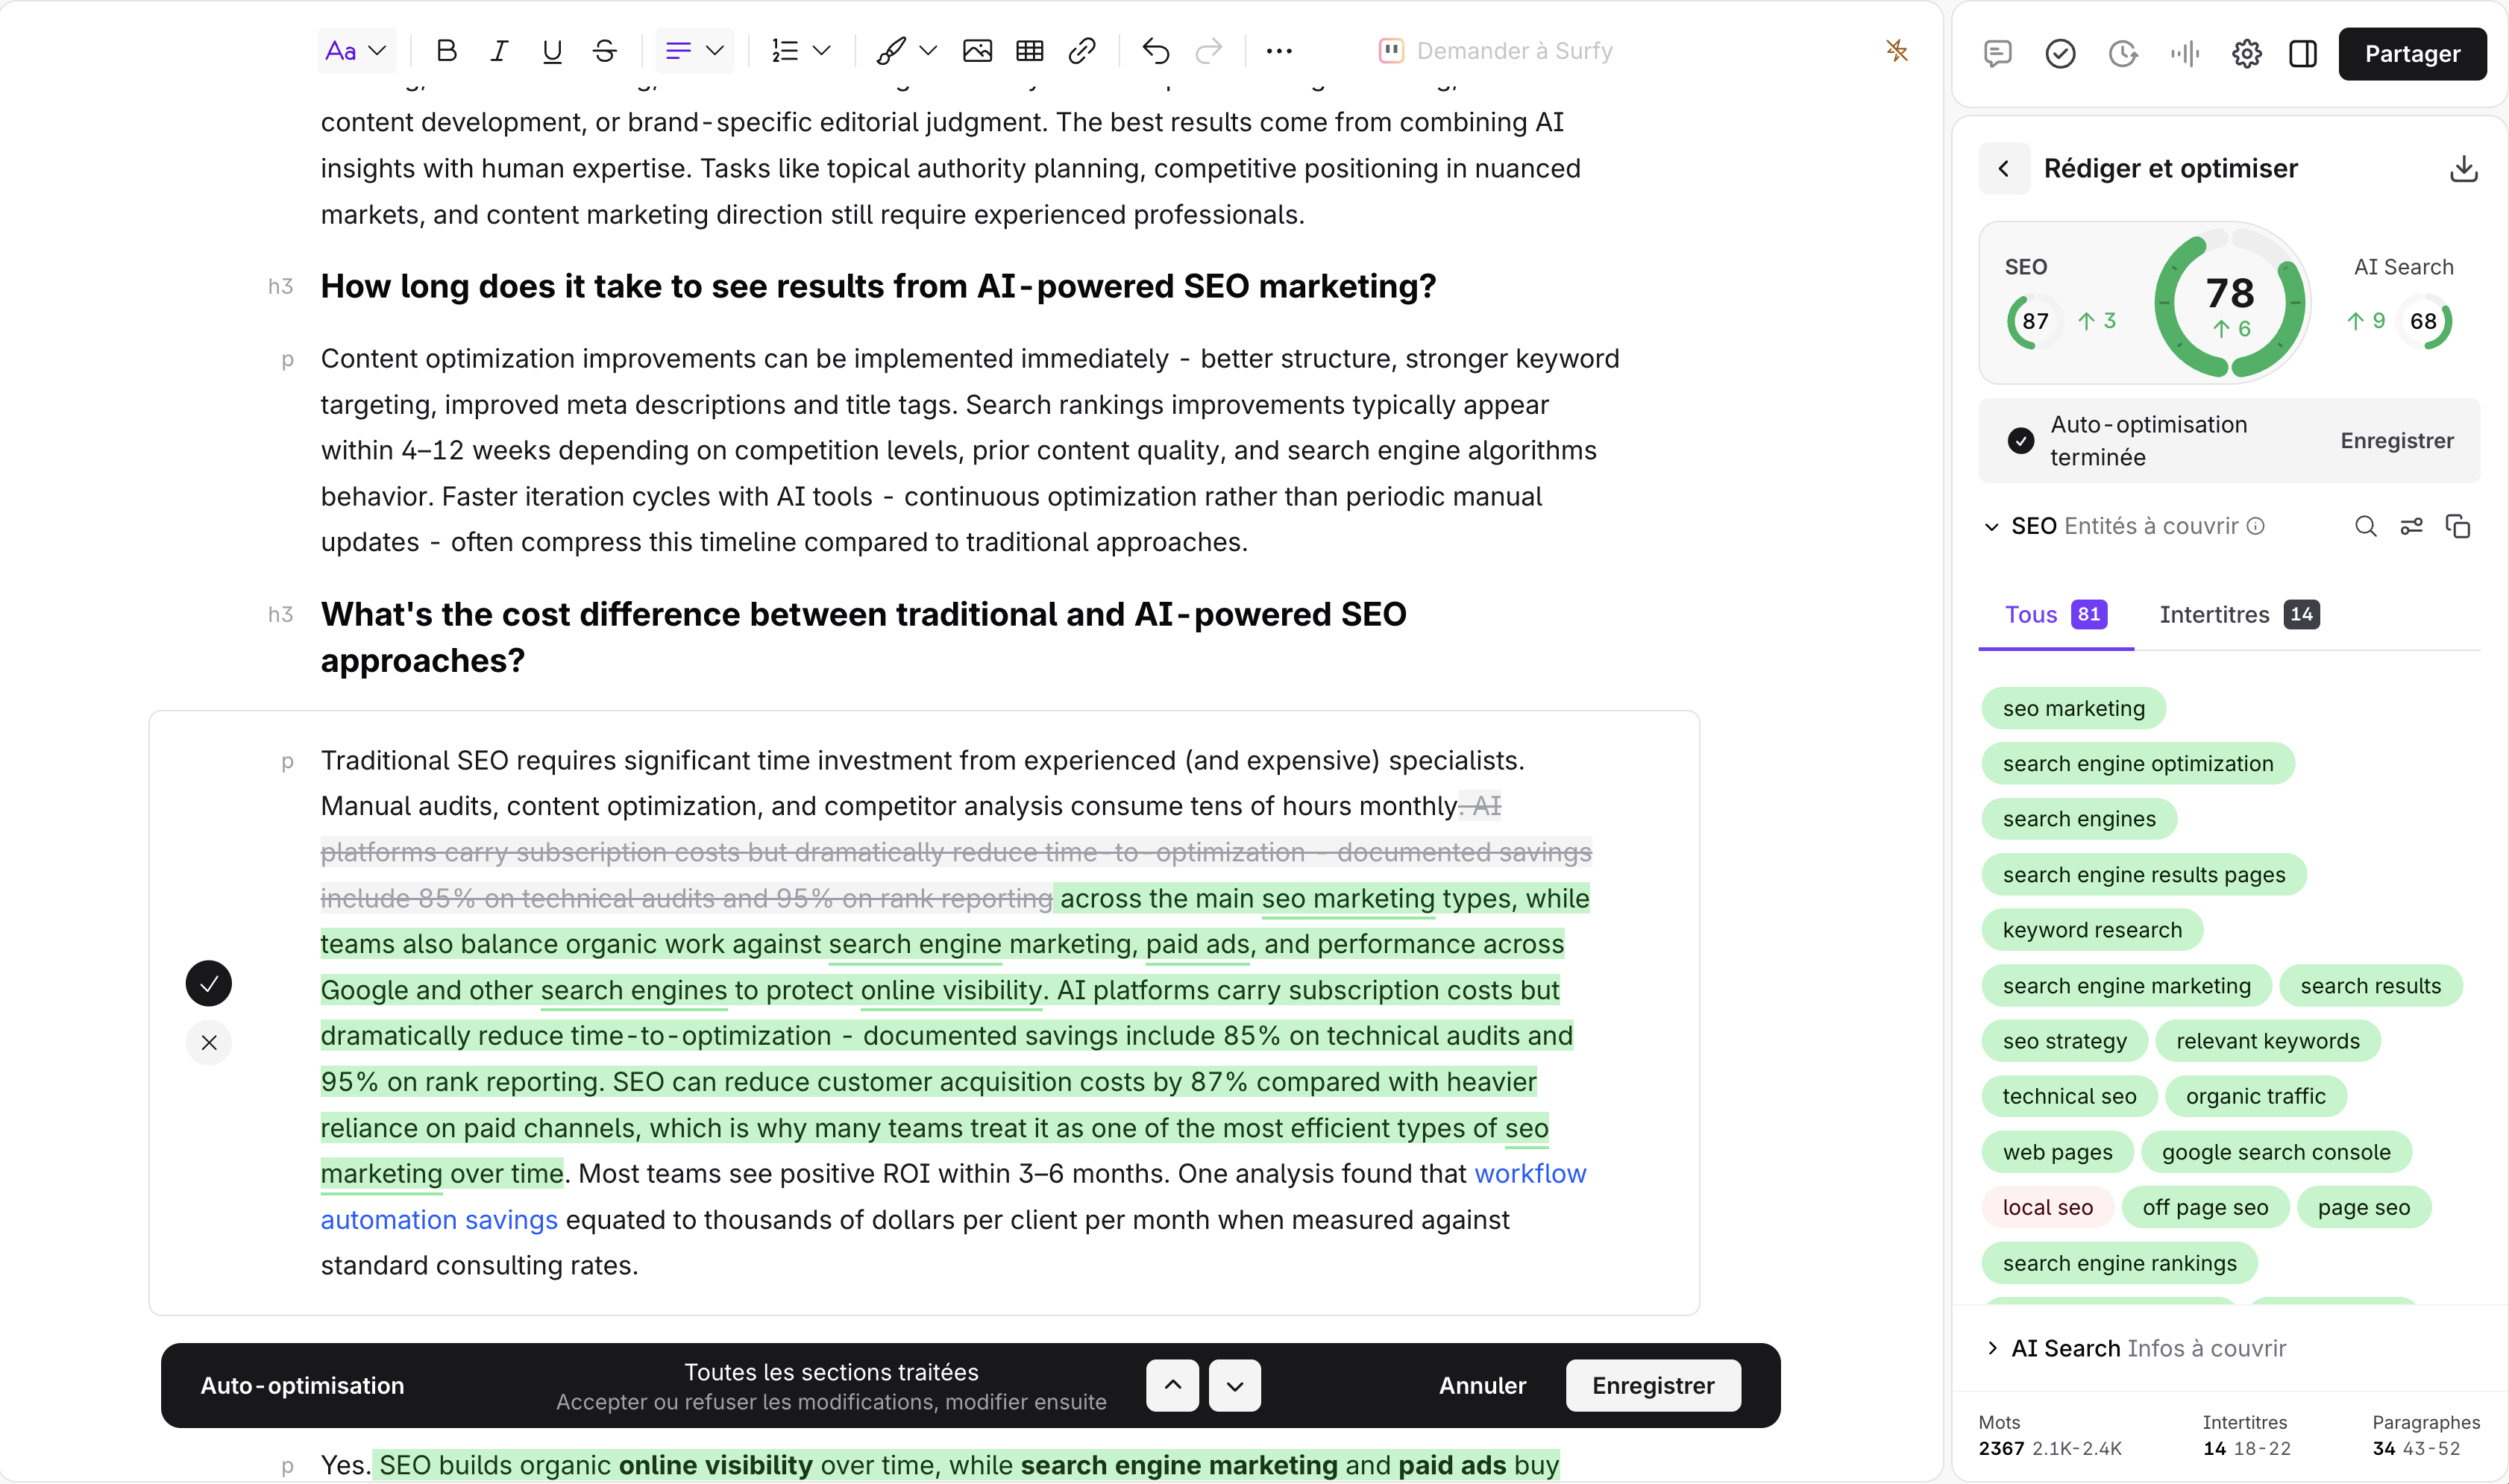Image resolution: width=2509 pixels, height=1484 pixels.
Task: Insert a table using the toolbar icon
Action: [x=1029, y=51]
